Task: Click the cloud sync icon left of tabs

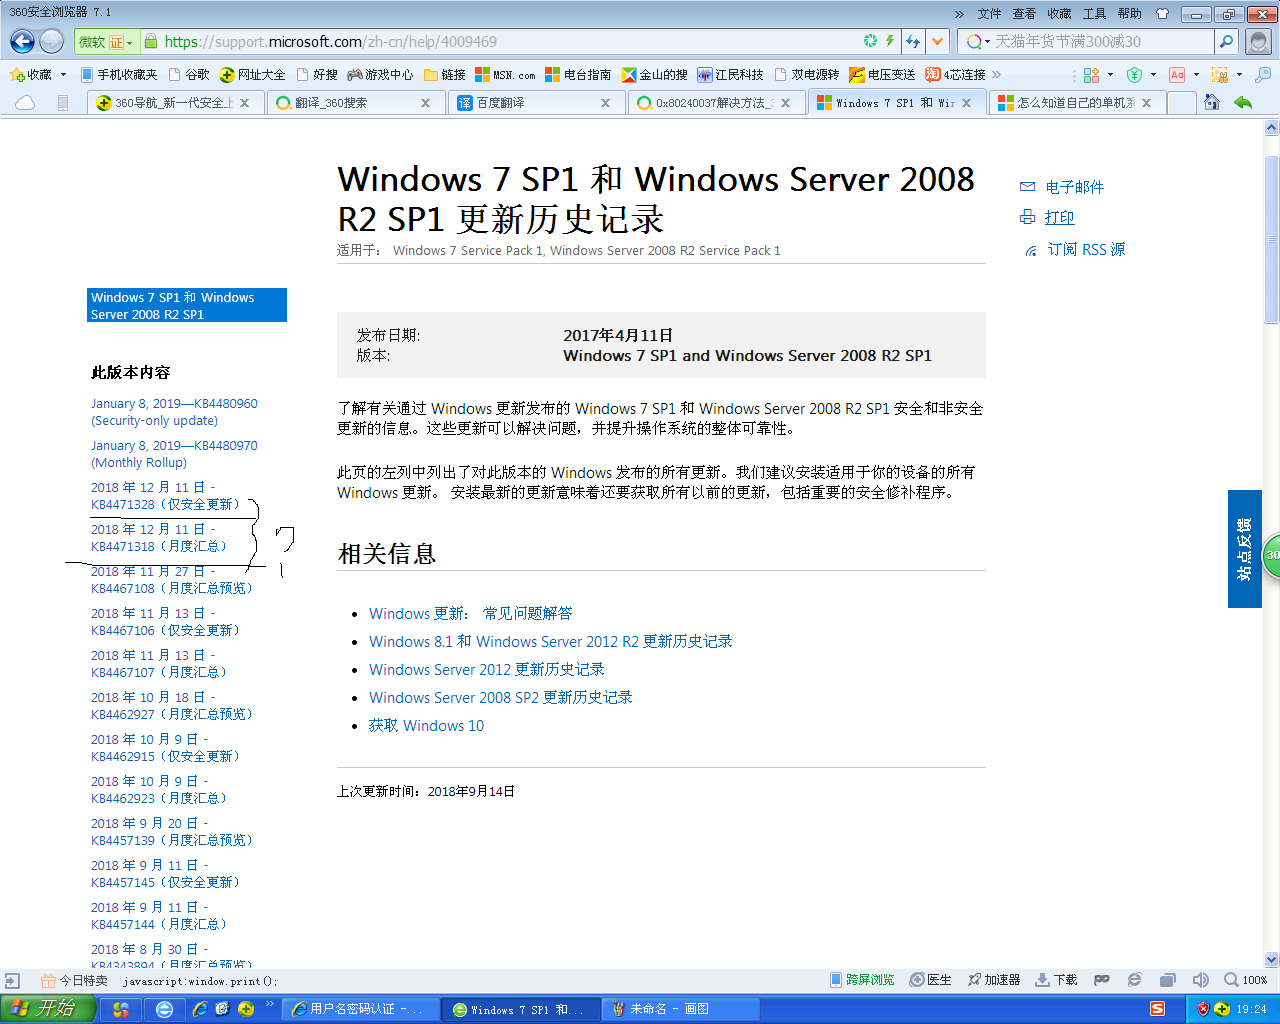Action: click(x=25, y=102)
